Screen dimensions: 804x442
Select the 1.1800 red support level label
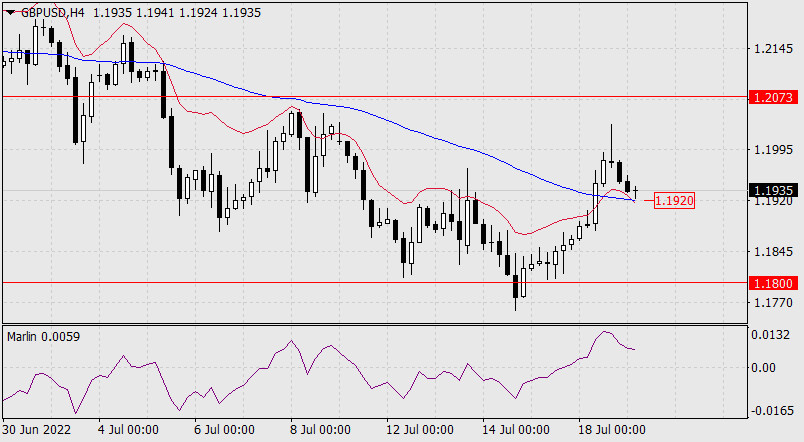point(774,283)
